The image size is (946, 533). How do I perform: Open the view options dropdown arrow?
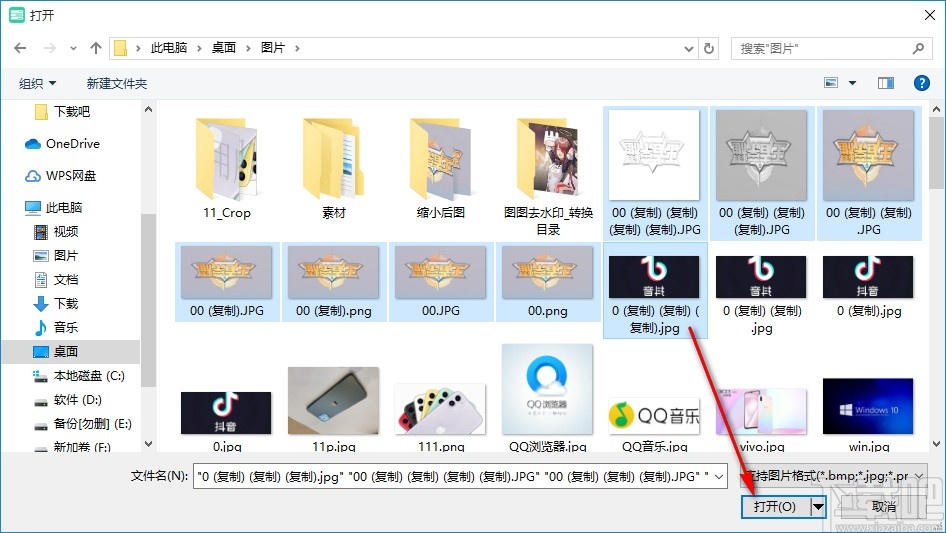[x=852, y=83]
